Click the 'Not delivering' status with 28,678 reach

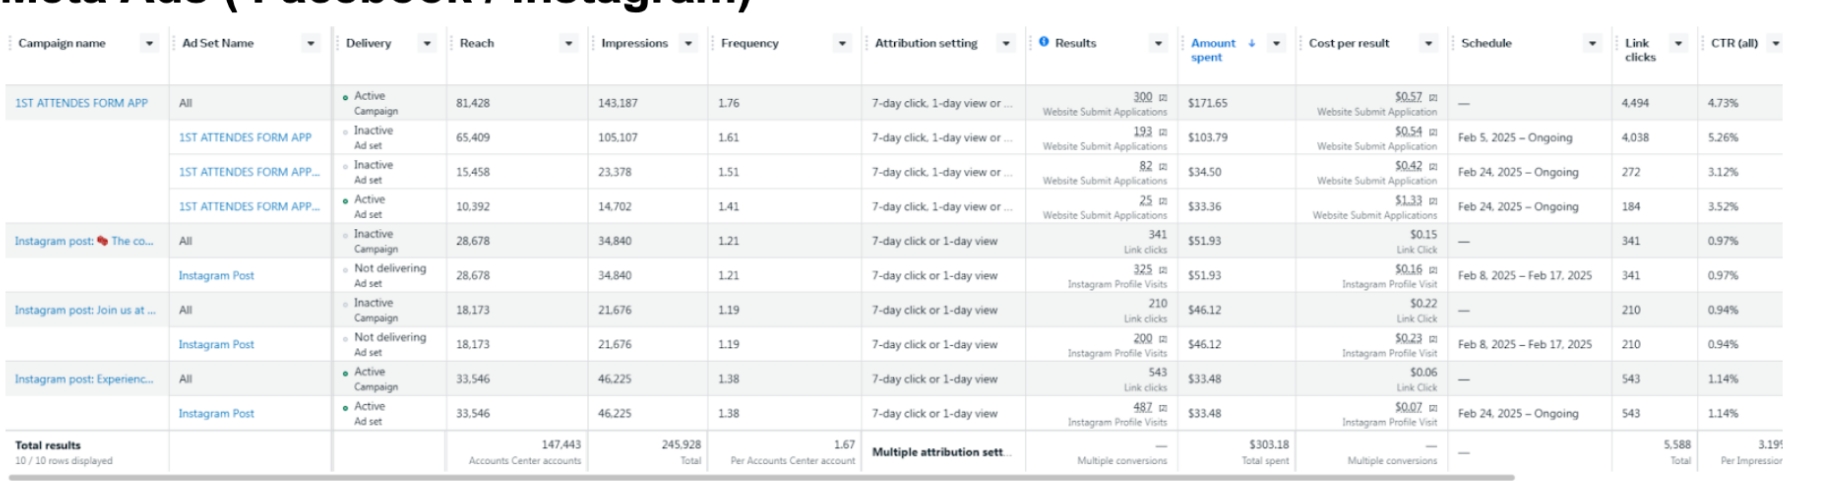[390, 268]
